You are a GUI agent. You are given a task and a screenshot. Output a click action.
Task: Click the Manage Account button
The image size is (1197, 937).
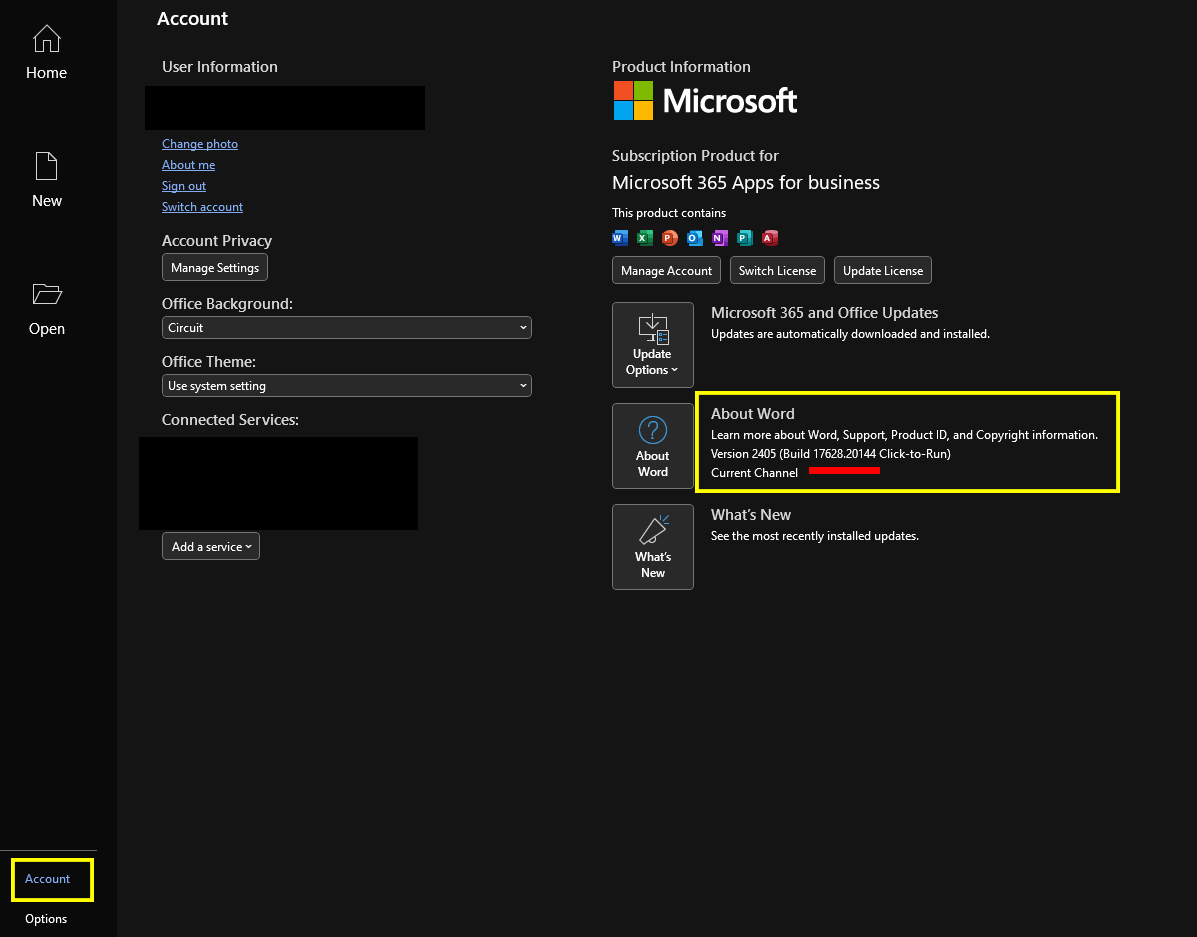pyautogui.click(x=666, y=270)
